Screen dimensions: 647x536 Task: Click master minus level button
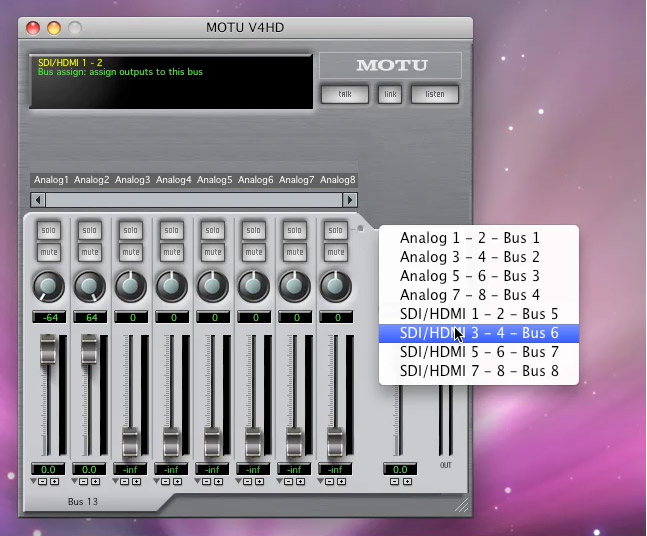click(x=395, y=482)
